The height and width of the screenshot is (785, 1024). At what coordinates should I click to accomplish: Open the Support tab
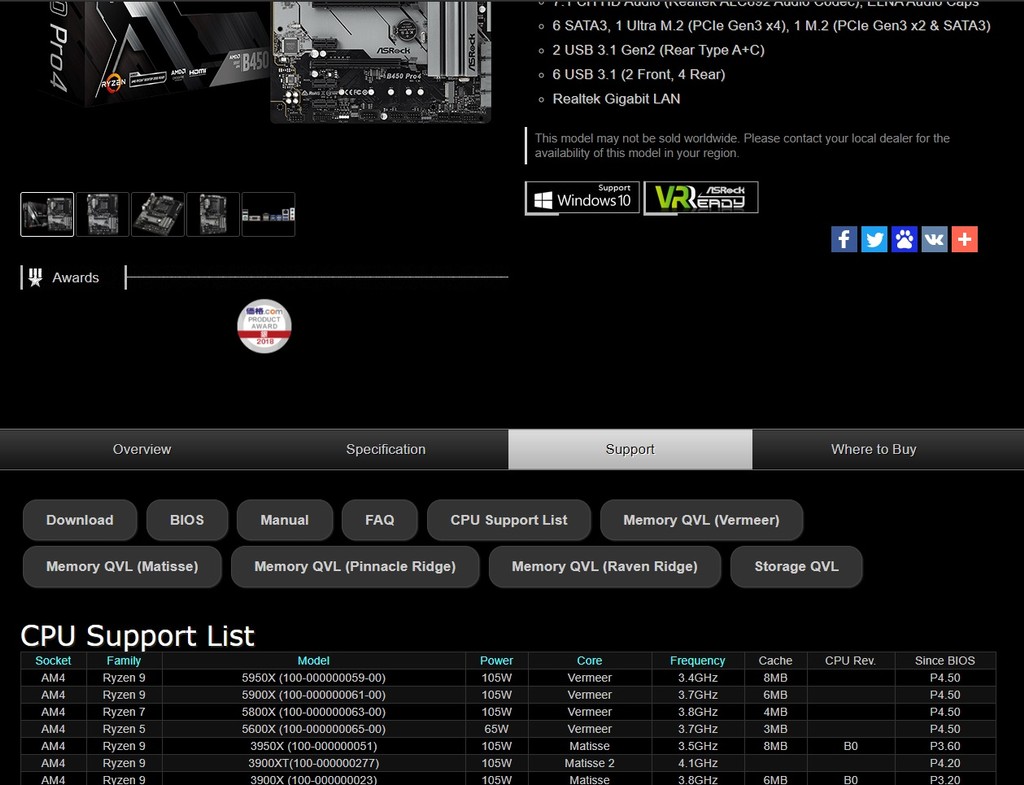click(x=630, y=449)
